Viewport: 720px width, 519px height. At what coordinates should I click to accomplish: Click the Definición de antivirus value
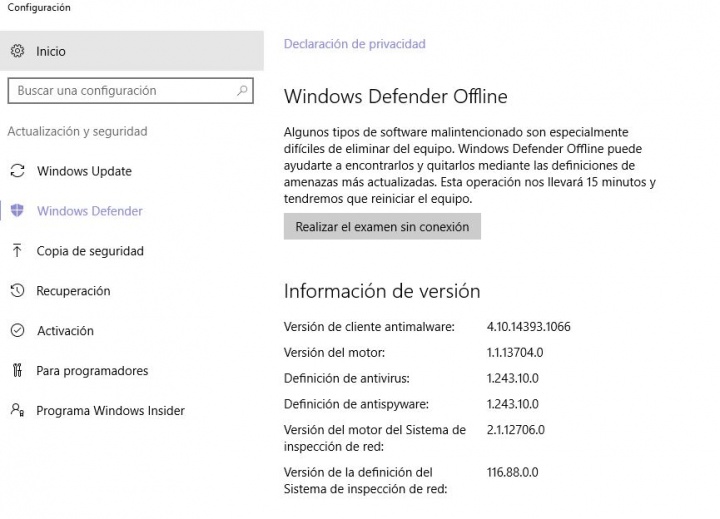tap(512, 378)
